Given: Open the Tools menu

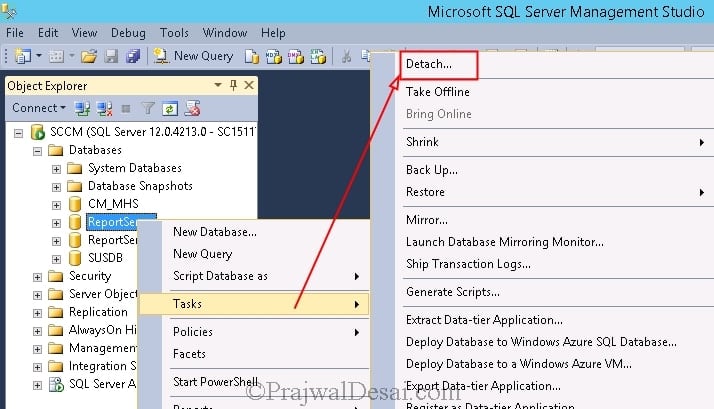Looking at the screenshot, I should coord(174,33).
